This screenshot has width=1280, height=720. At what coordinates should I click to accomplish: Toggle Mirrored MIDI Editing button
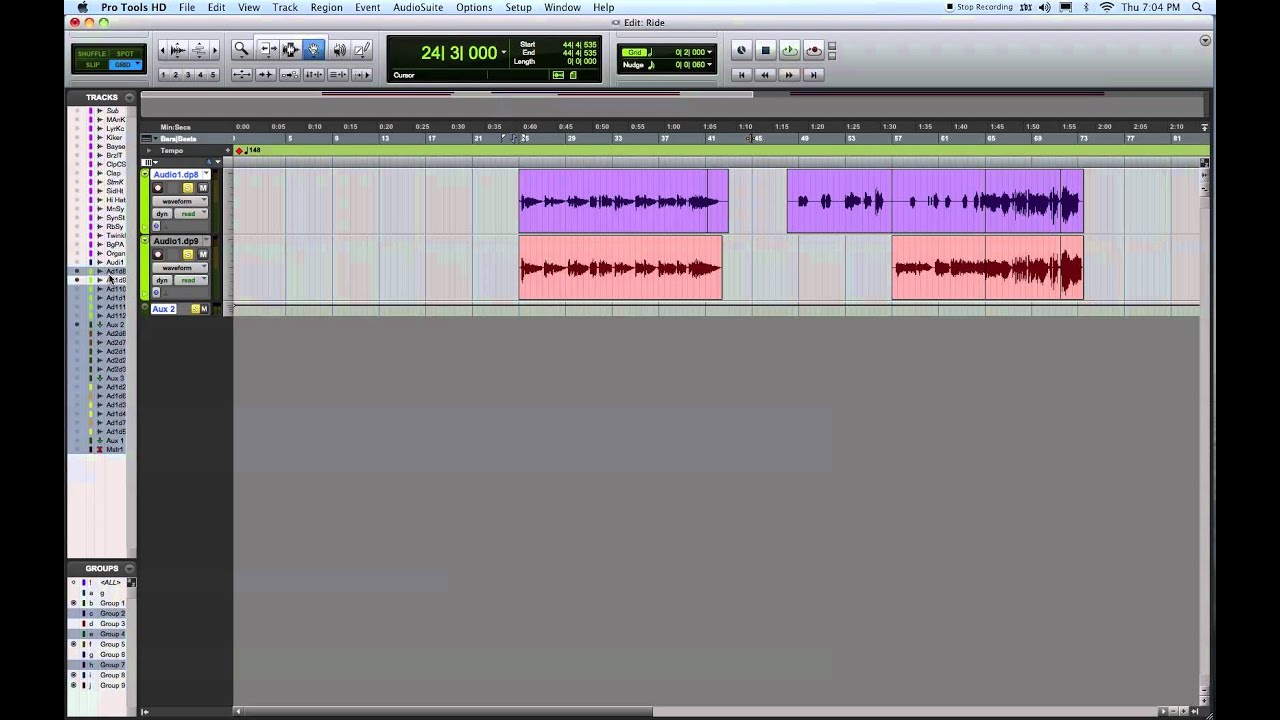(x=290, y=75)
